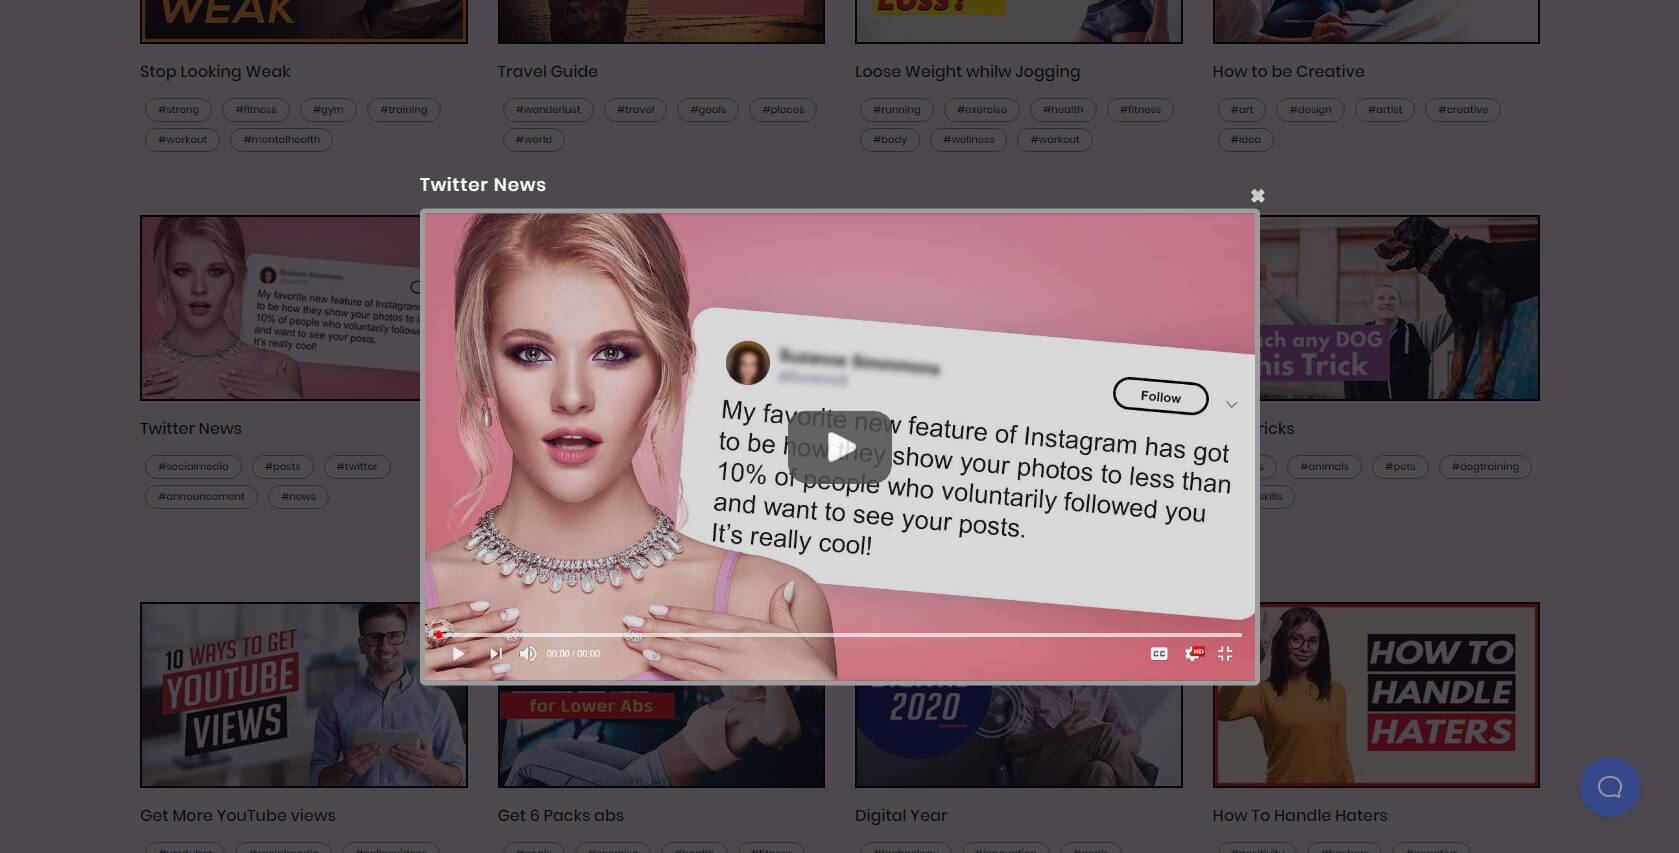Click the #idea tag

[1246, 140]
